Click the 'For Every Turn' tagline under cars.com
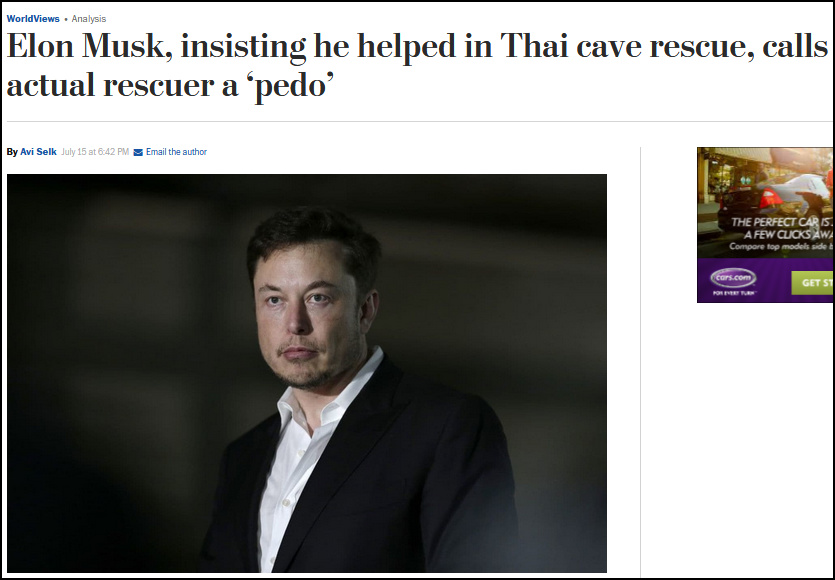The height and width of the screenshot is (580, 835). [734, 293]
